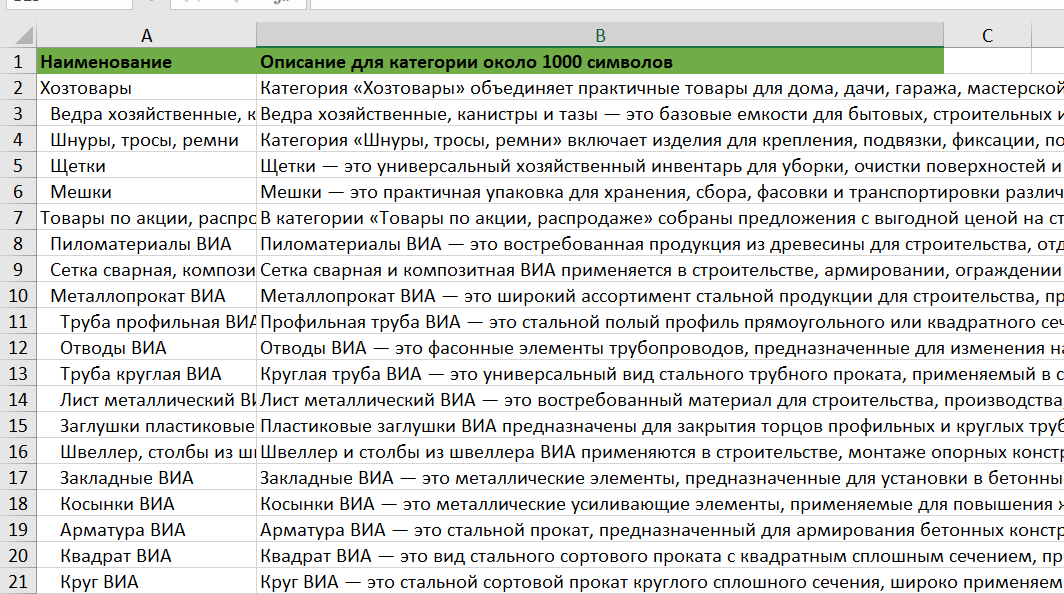Click the Описание для категории header cell

click(600, 62)
